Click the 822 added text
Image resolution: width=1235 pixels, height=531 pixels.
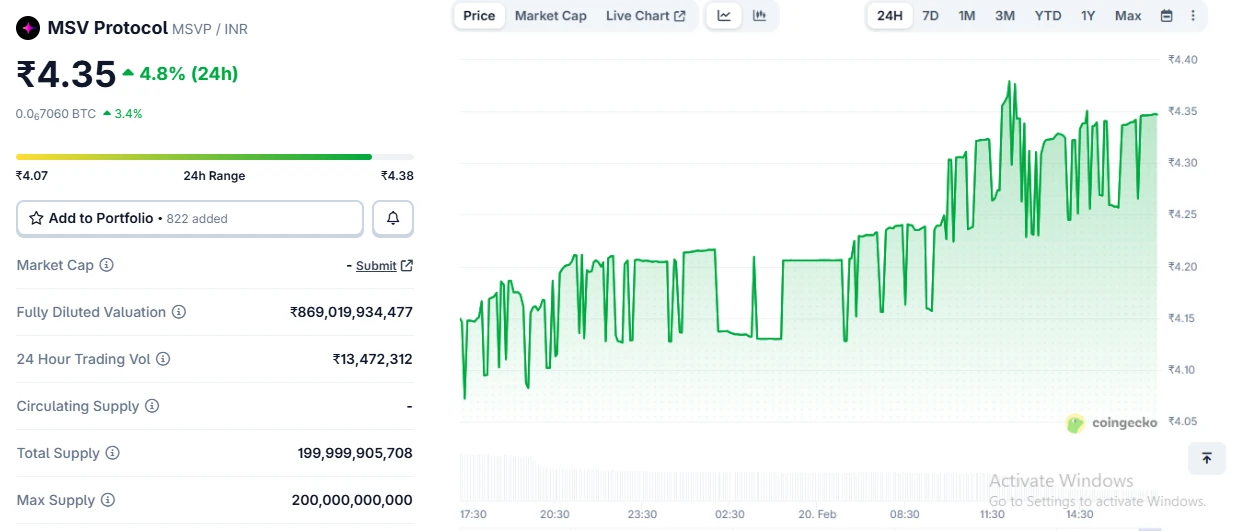[x=197, y=218]
